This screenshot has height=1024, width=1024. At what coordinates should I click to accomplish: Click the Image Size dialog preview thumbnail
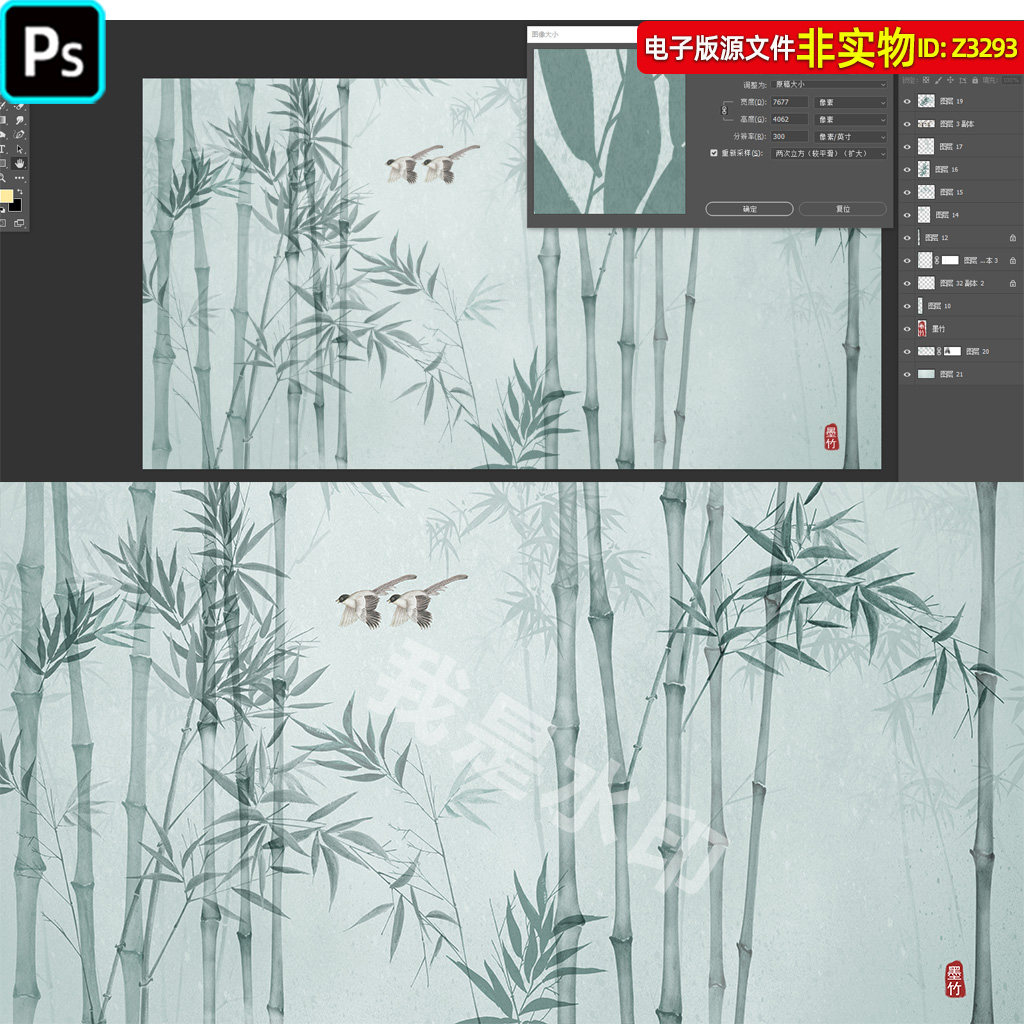pyautogui.click(x=609, y=131)
